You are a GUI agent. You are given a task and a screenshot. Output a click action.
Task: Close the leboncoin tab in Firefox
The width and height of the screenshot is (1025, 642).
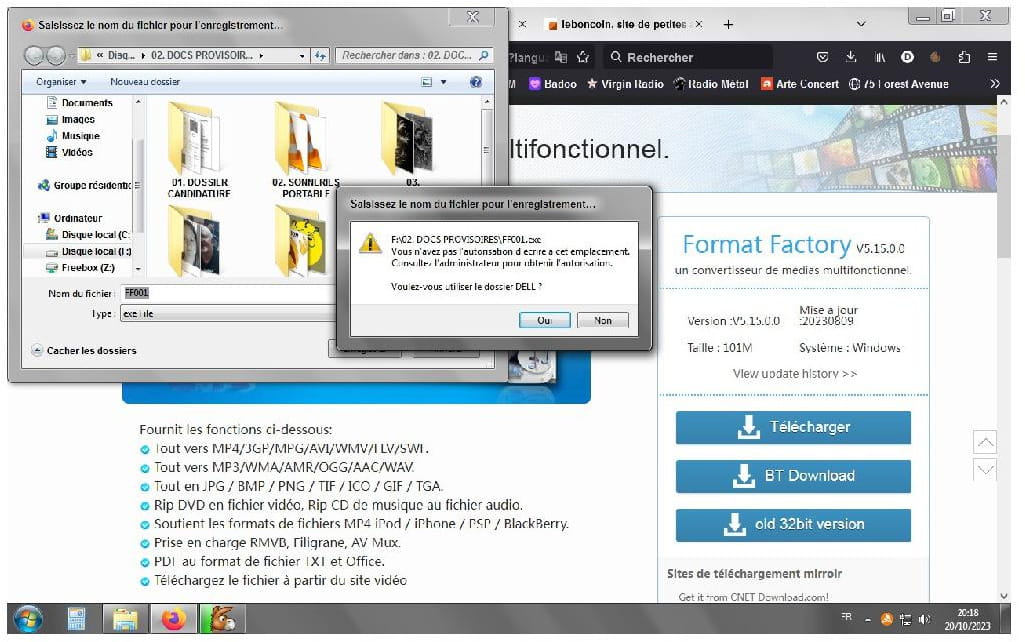point(699,24)
